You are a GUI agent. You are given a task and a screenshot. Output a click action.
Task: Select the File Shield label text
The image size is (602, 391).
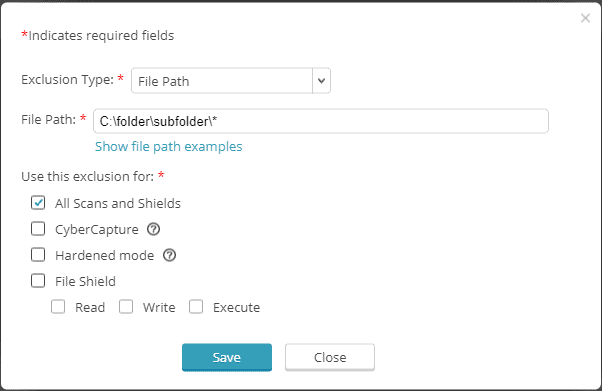click(x=85, y=282)
